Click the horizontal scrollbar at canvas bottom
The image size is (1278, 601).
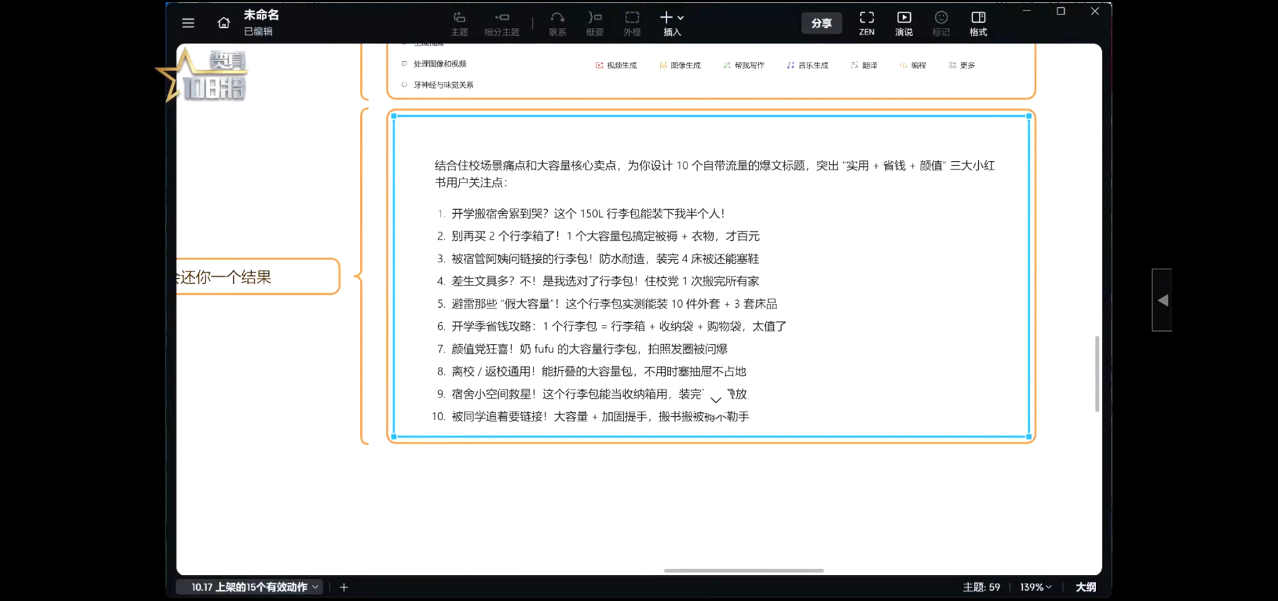(x=743, y=571)
